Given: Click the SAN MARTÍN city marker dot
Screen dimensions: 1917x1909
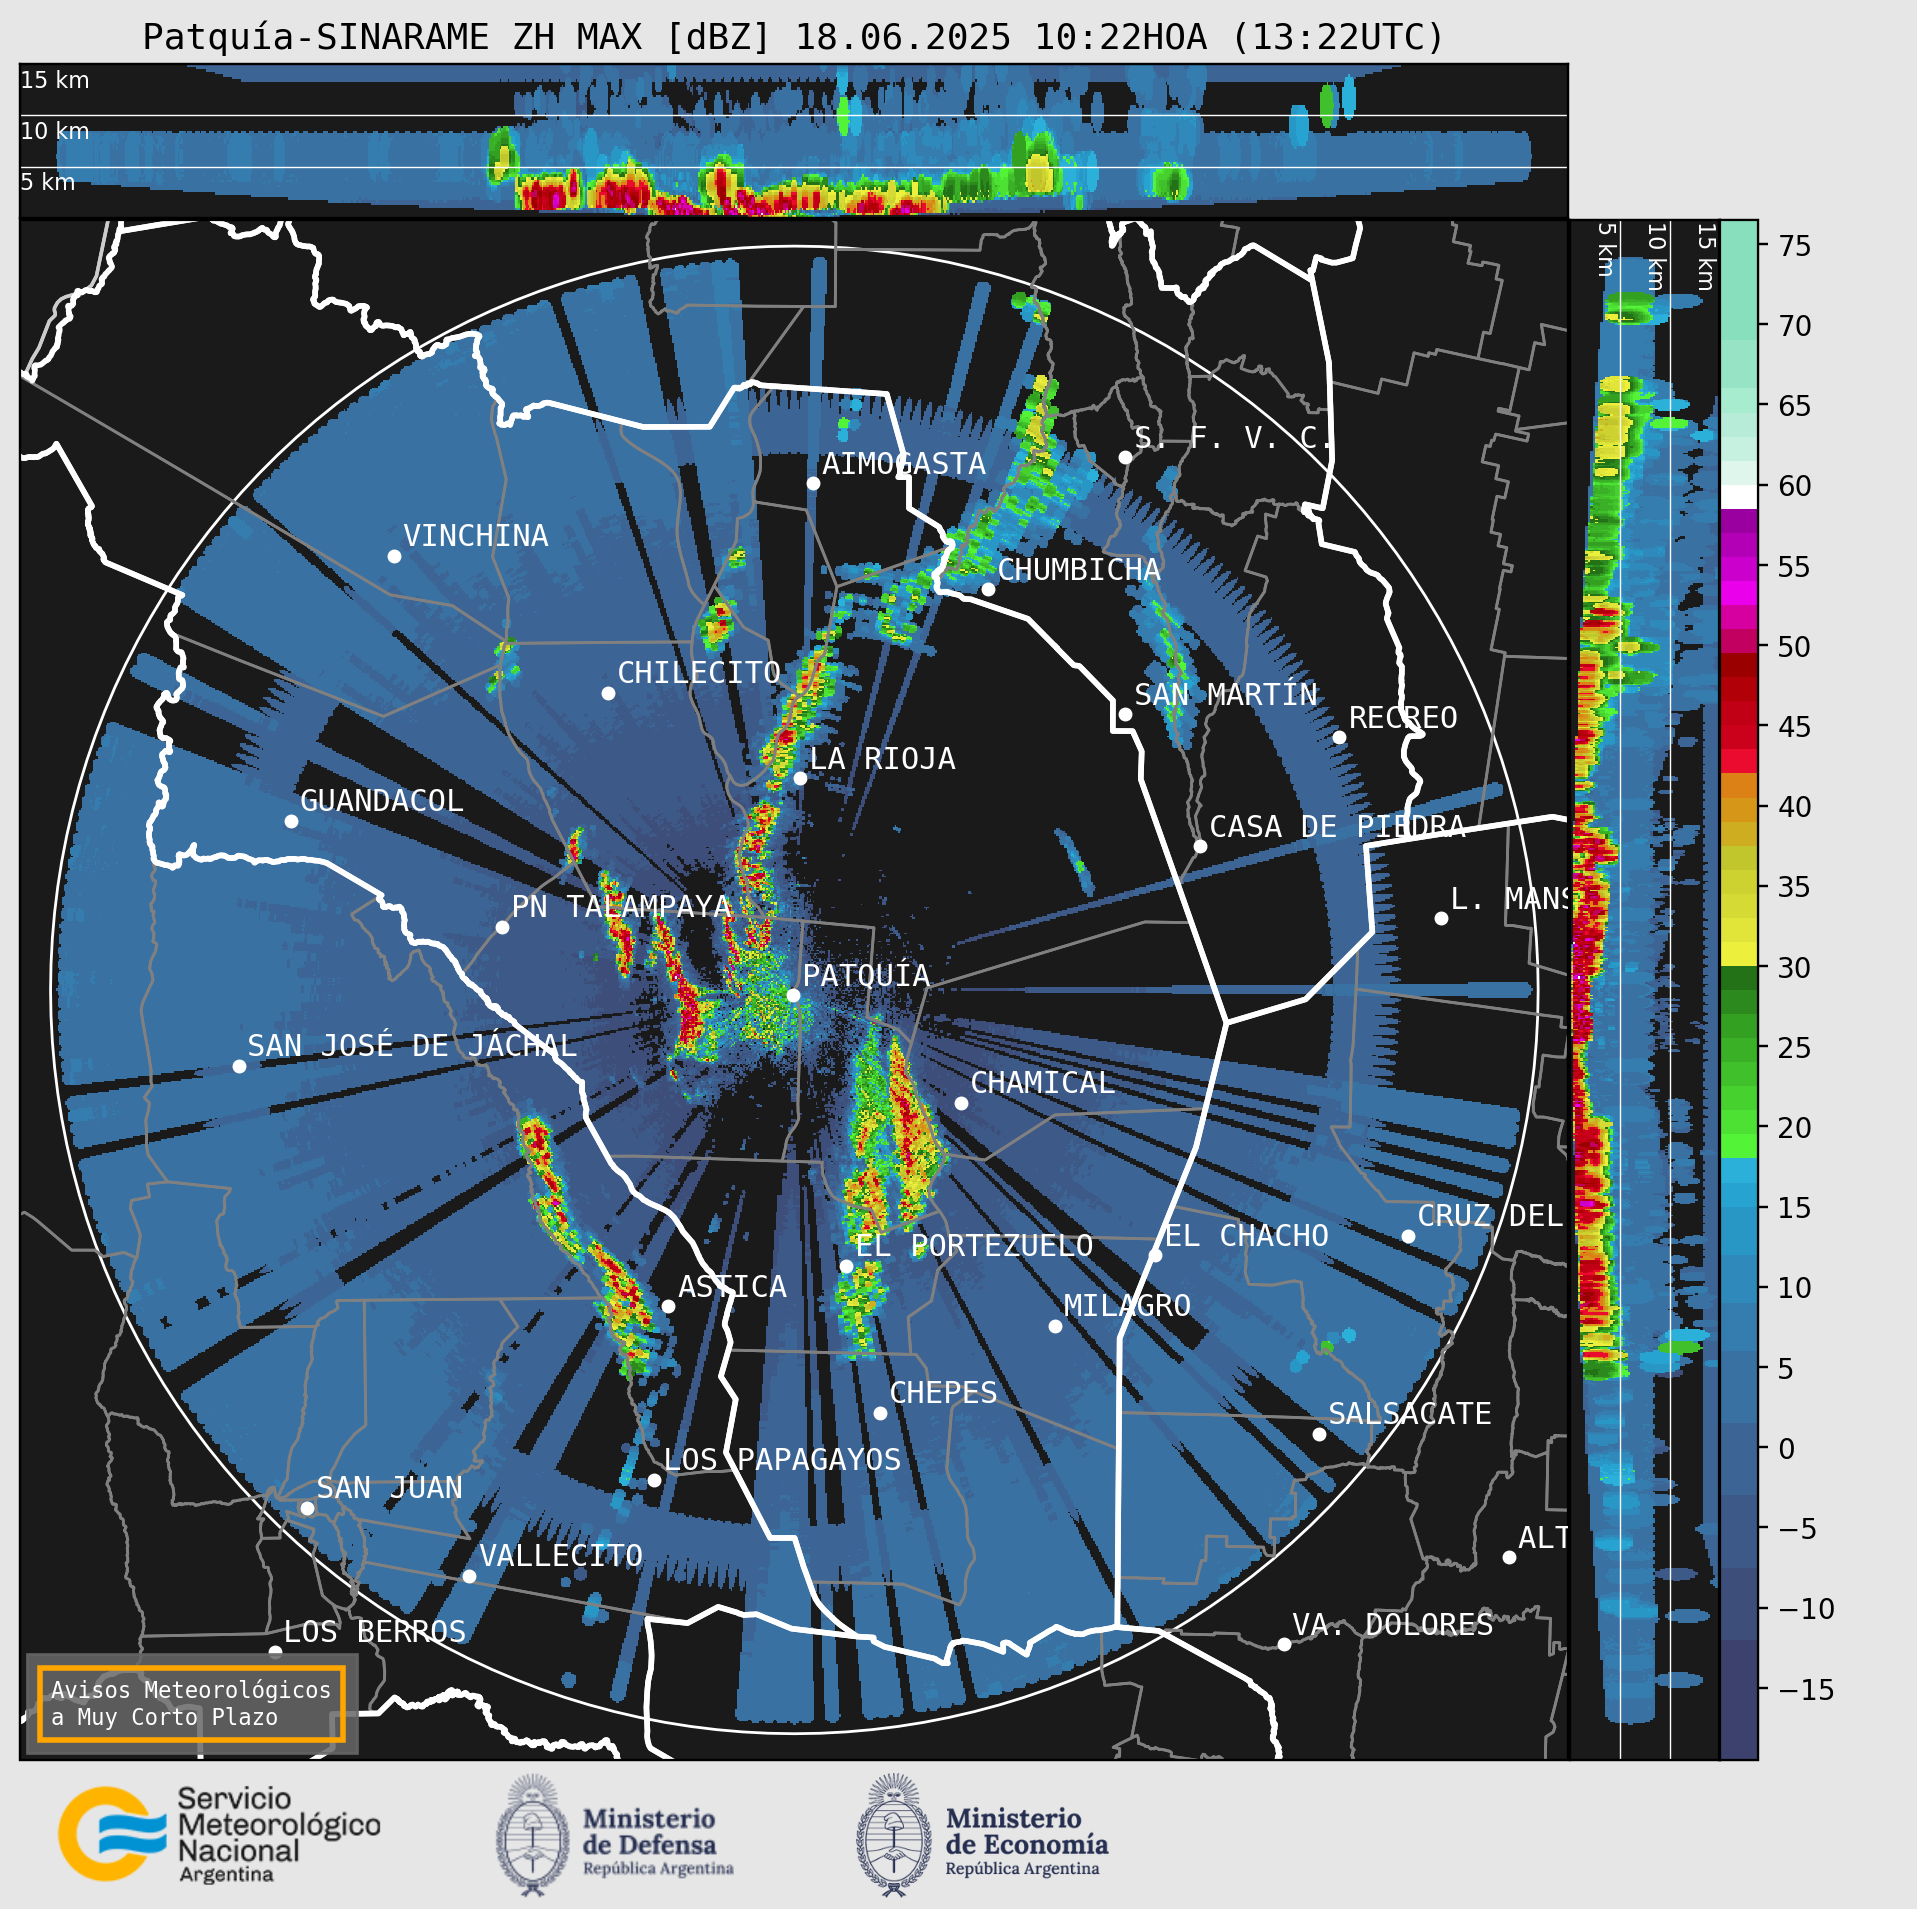Looking at the screenshot, I should coord(1125,714).
